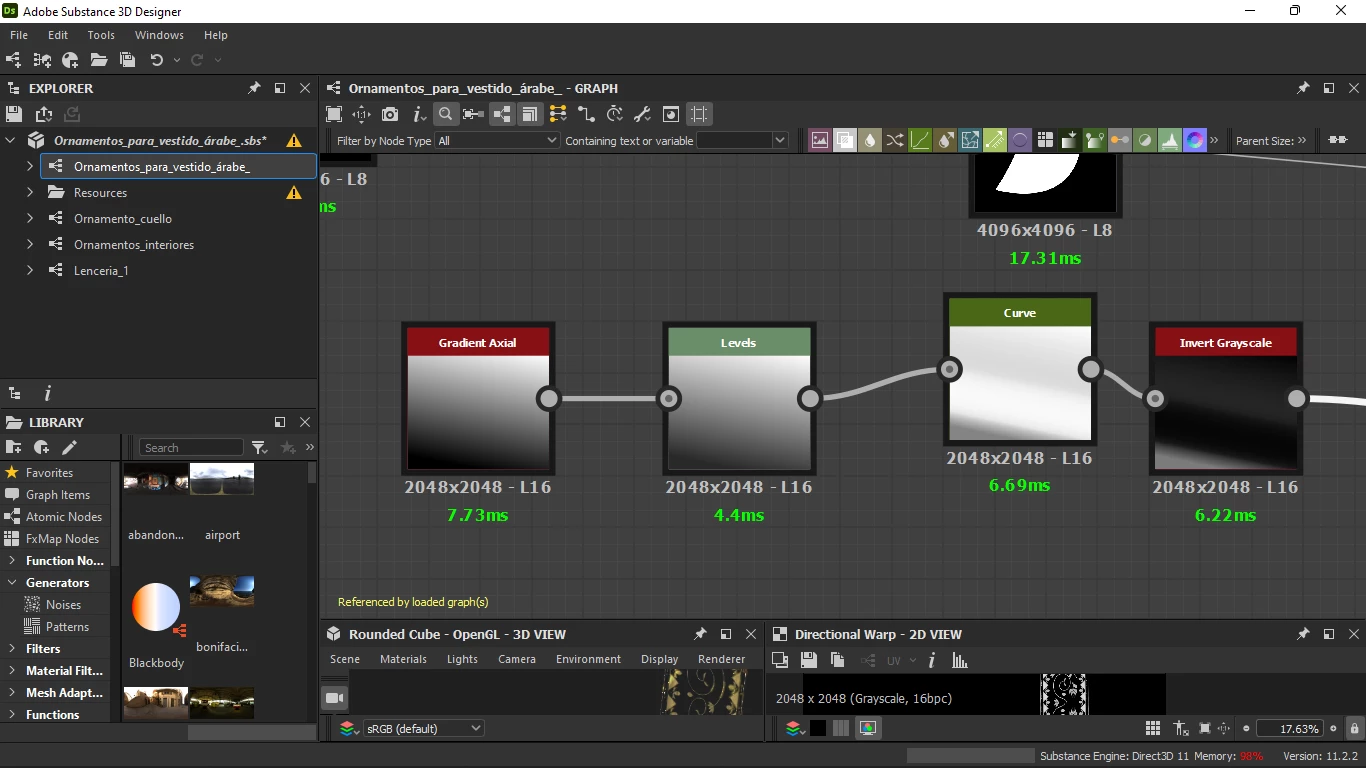This screenshot has height=768, width=1366.
Task: Click the Save package icon in Explorer
Action: 14,114
